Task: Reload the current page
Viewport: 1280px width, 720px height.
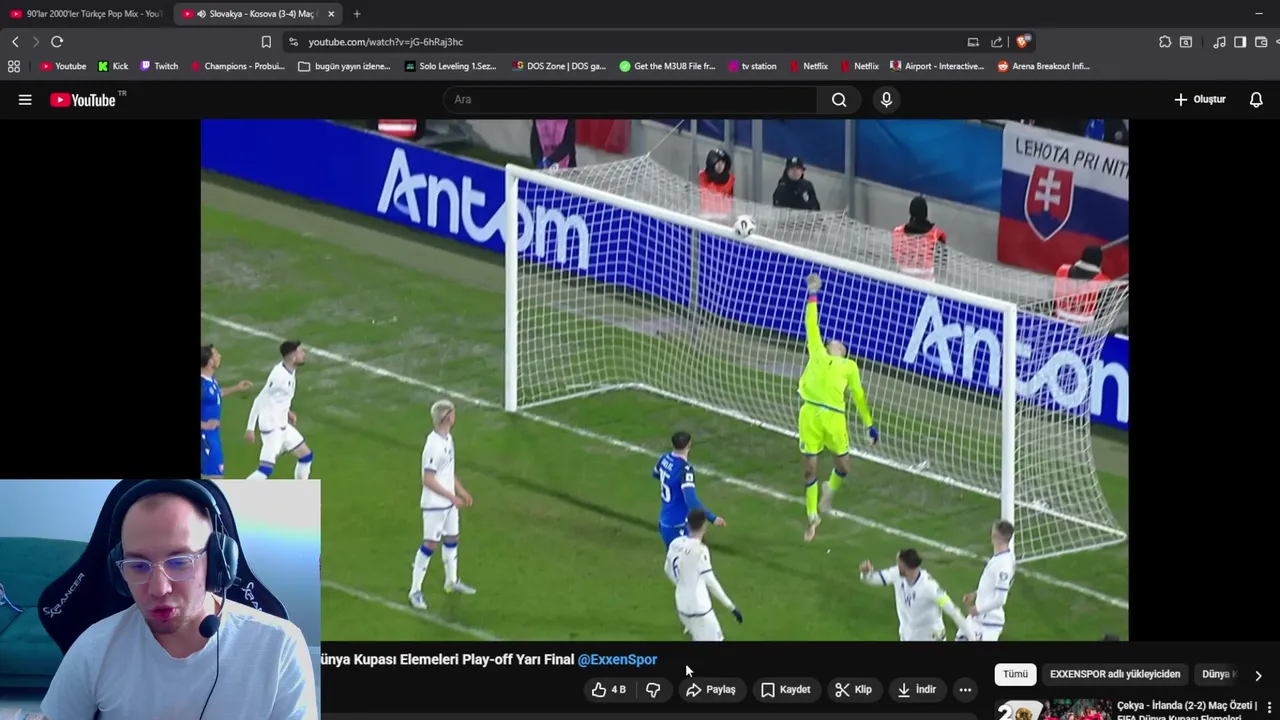Action: coord(57,42)
